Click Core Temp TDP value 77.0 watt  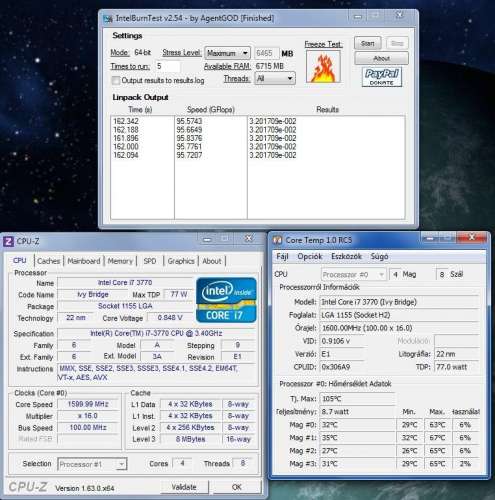[x=457, y=367]
